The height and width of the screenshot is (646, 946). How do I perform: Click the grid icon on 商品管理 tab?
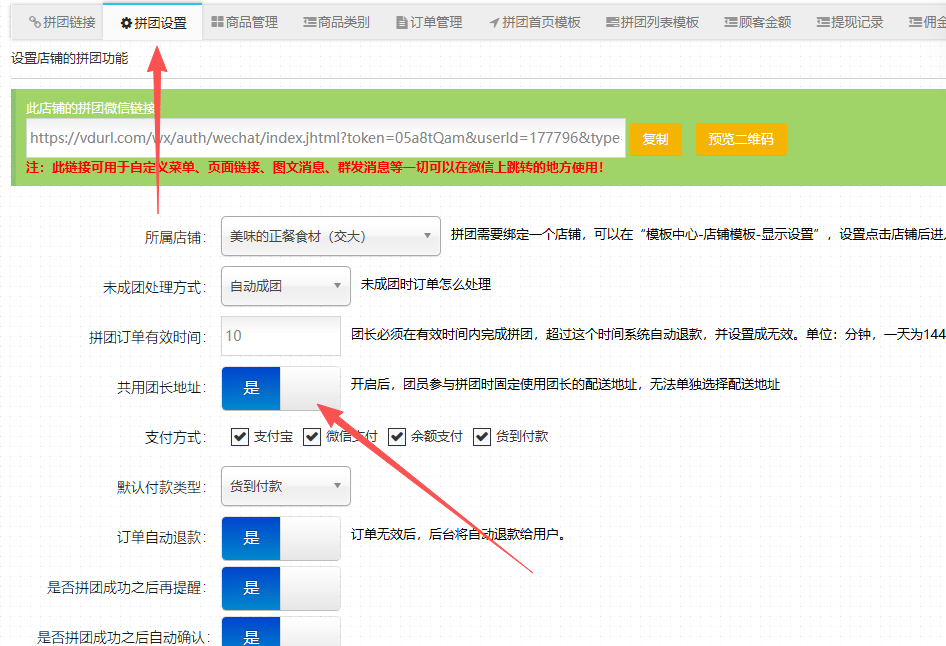click(218, 22)
